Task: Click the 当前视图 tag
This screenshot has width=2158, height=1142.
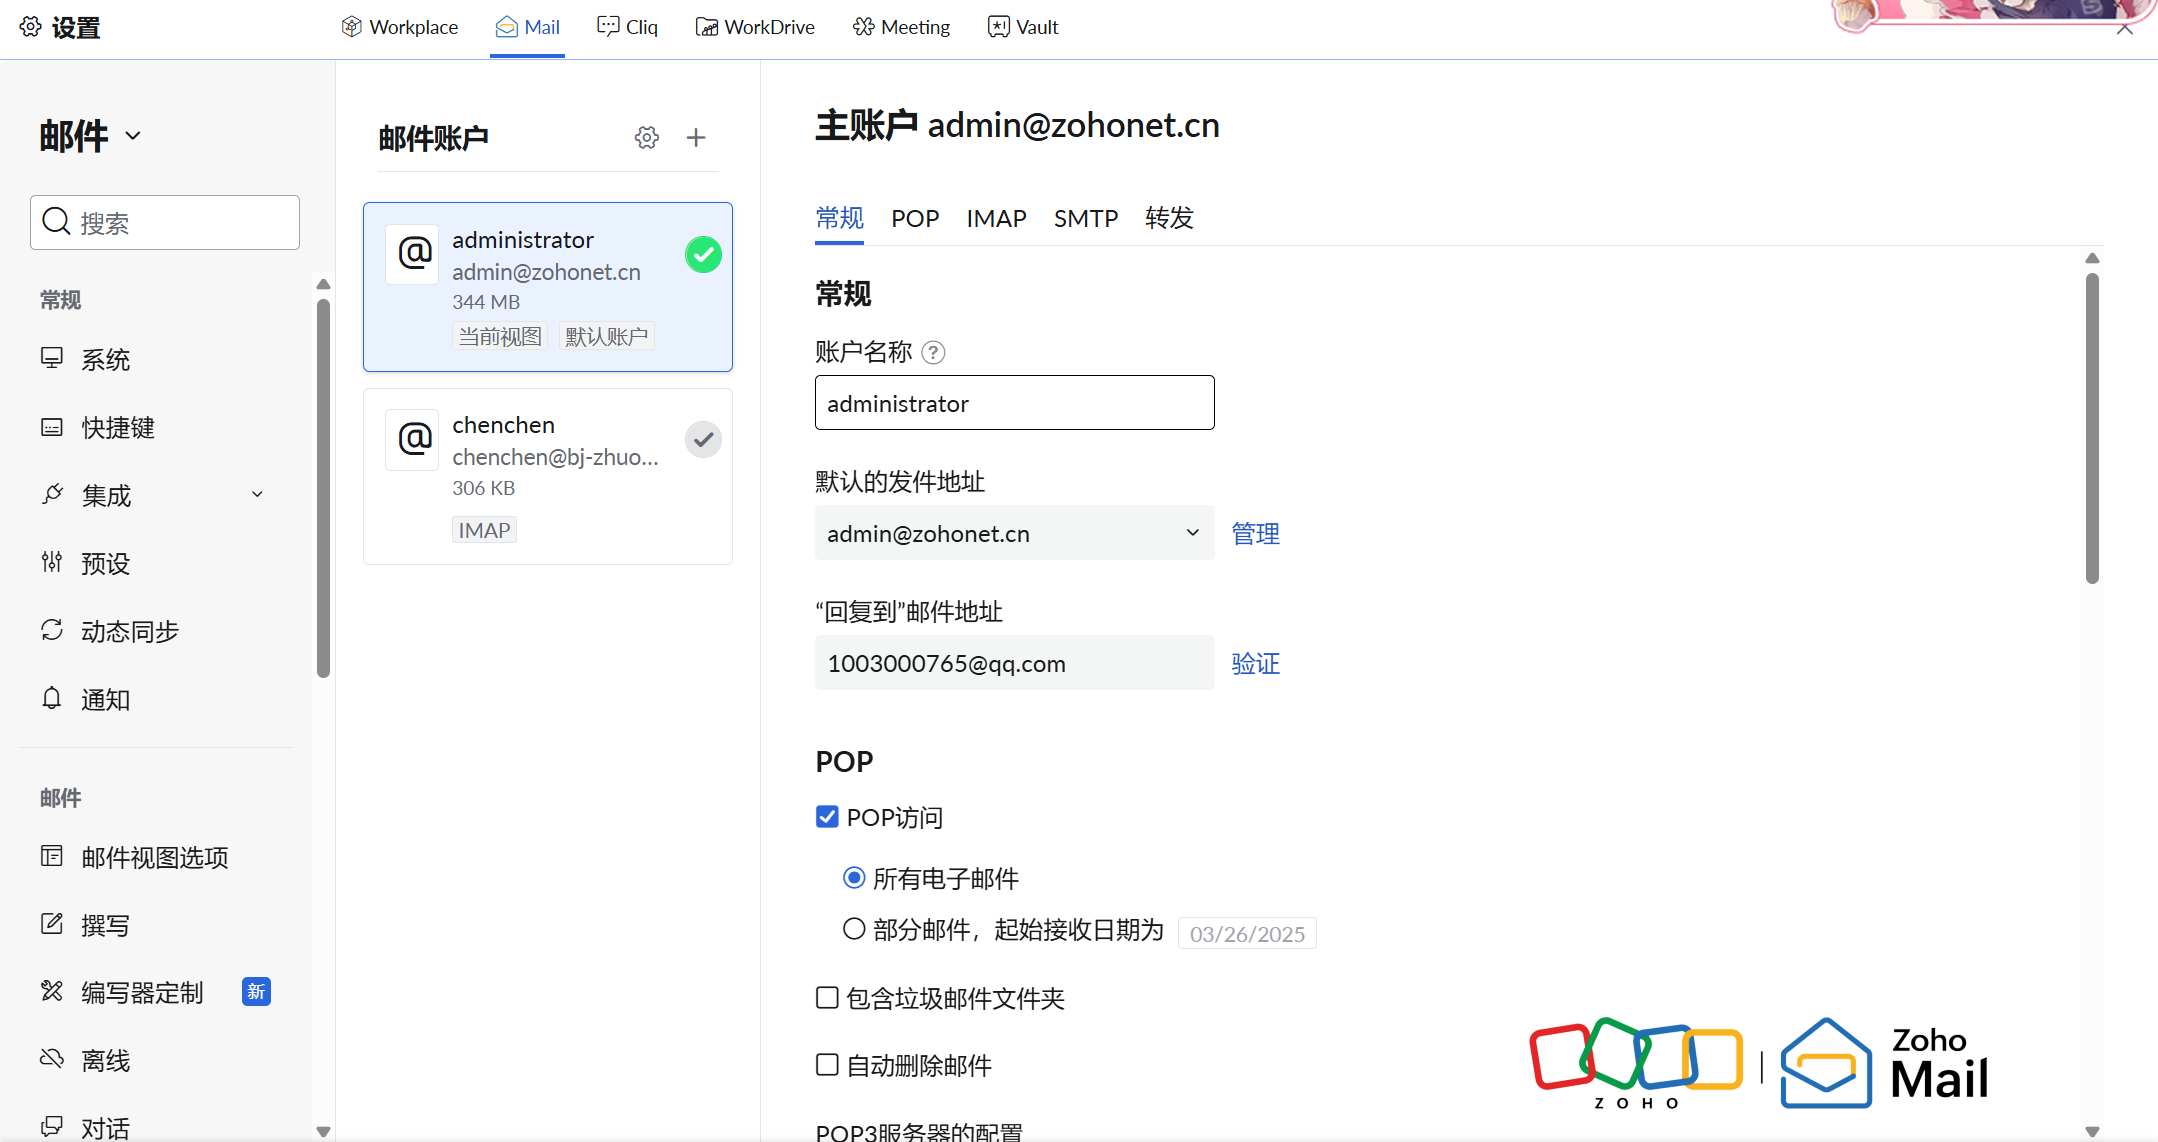Action: pos(500,336)
